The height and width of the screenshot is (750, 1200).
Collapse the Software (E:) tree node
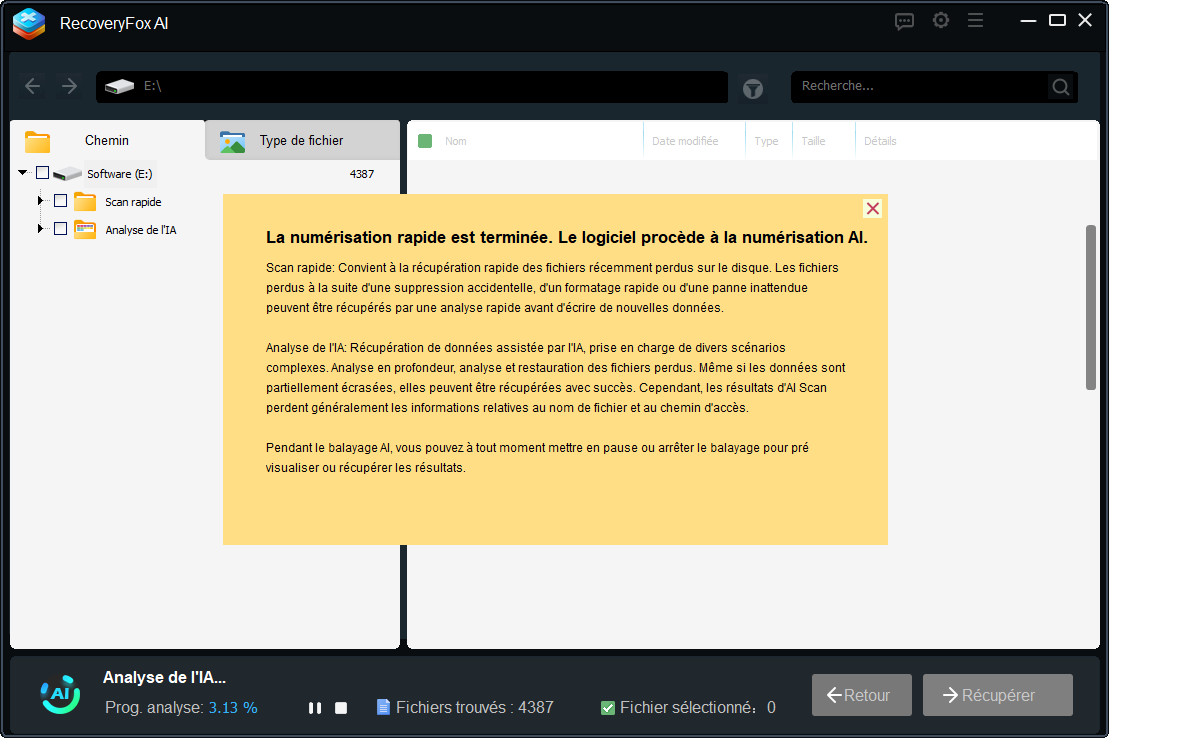[x=22, y=172]
